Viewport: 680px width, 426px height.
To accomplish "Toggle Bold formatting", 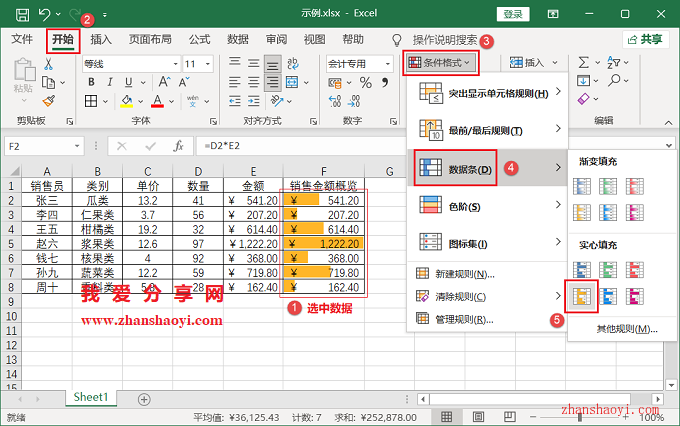I will tap(91, 82).
